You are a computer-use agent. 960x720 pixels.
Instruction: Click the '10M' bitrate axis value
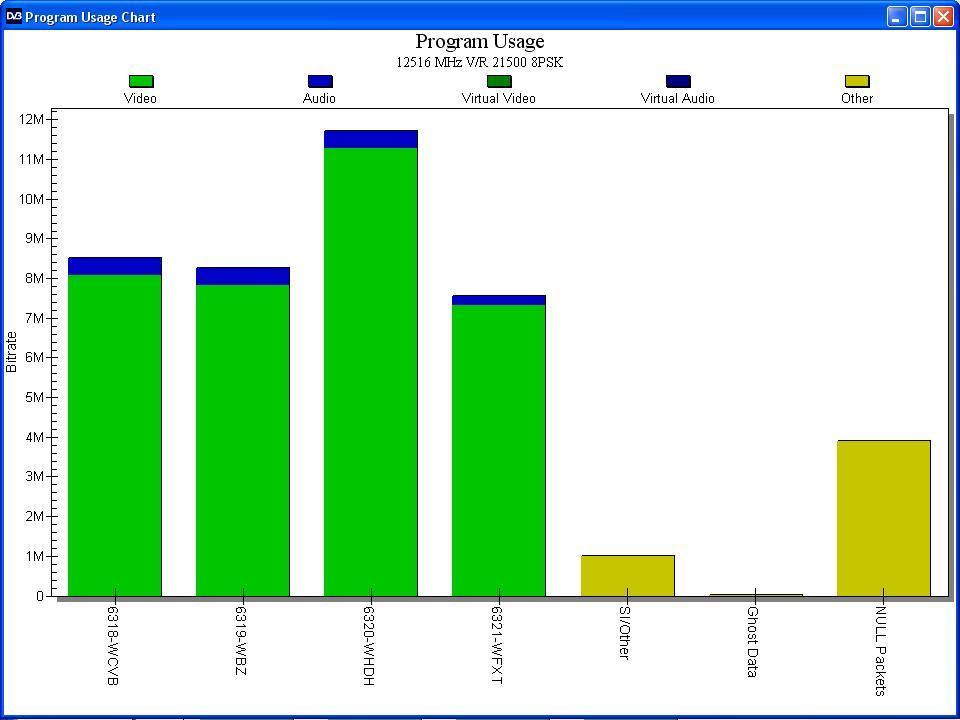32,199
